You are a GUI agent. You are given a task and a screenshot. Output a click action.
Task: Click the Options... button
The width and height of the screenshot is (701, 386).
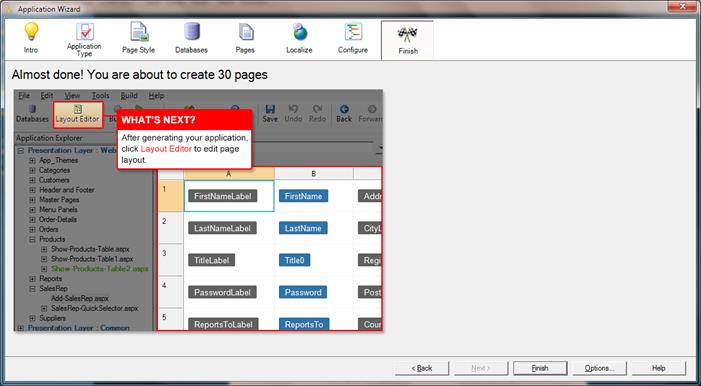pos(599,368)
